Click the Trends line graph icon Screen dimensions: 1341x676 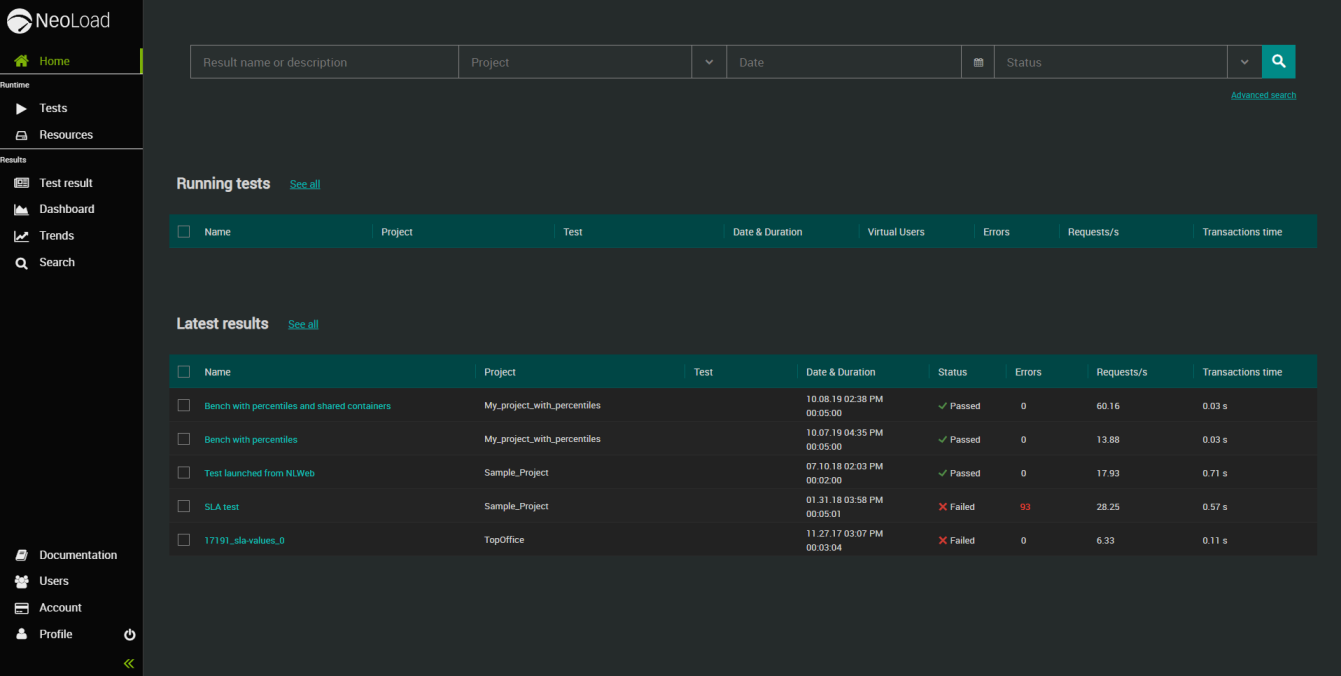click(x=21, y=236)
